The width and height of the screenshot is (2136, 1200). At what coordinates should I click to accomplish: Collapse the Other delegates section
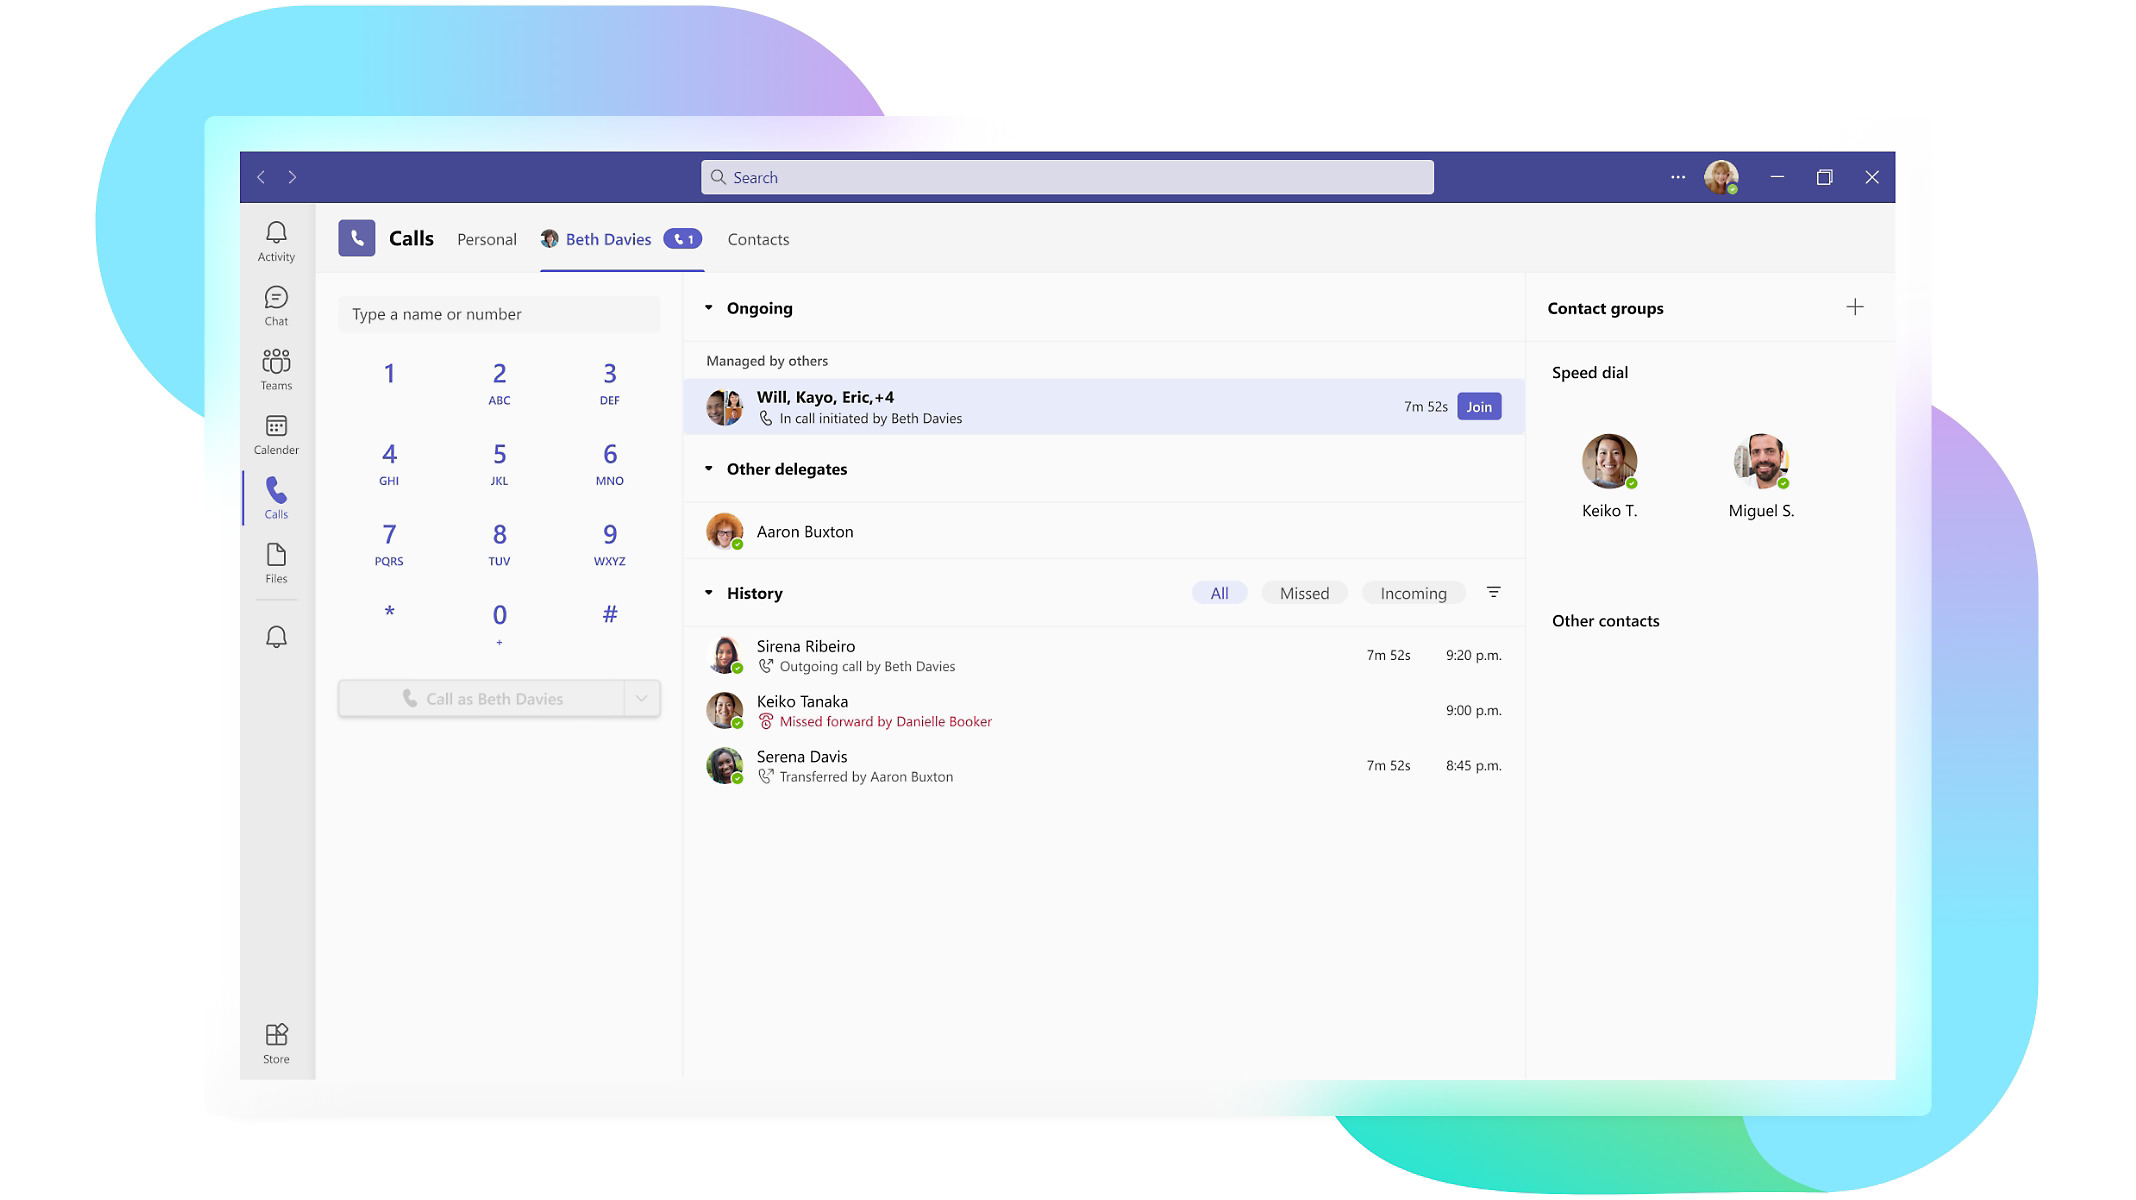710,468
